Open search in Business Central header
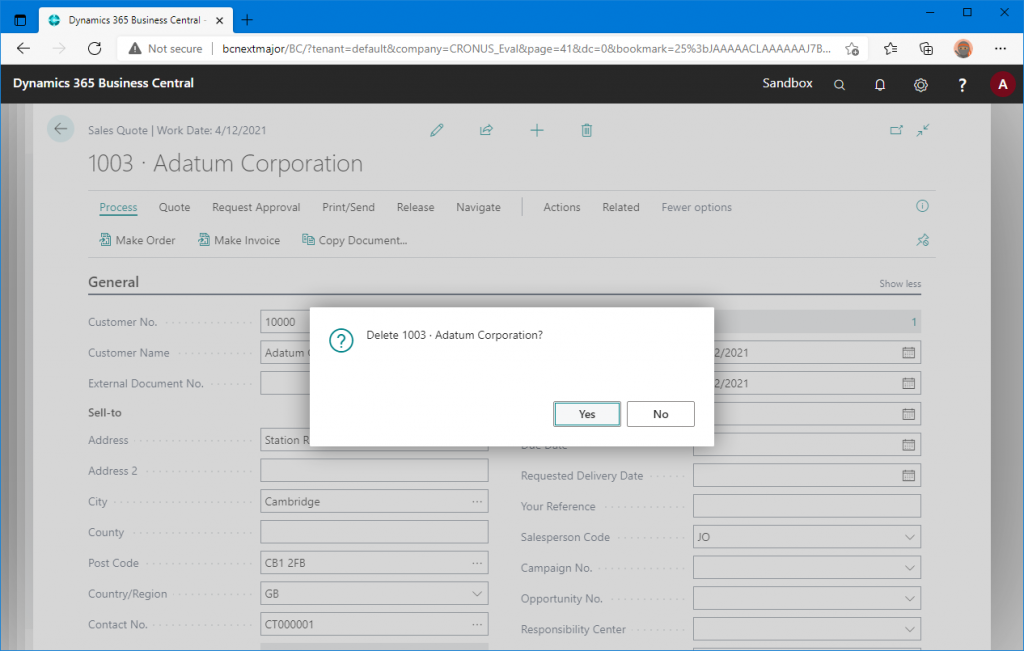Screen dimensions: 1024x651 coord(839,85)
